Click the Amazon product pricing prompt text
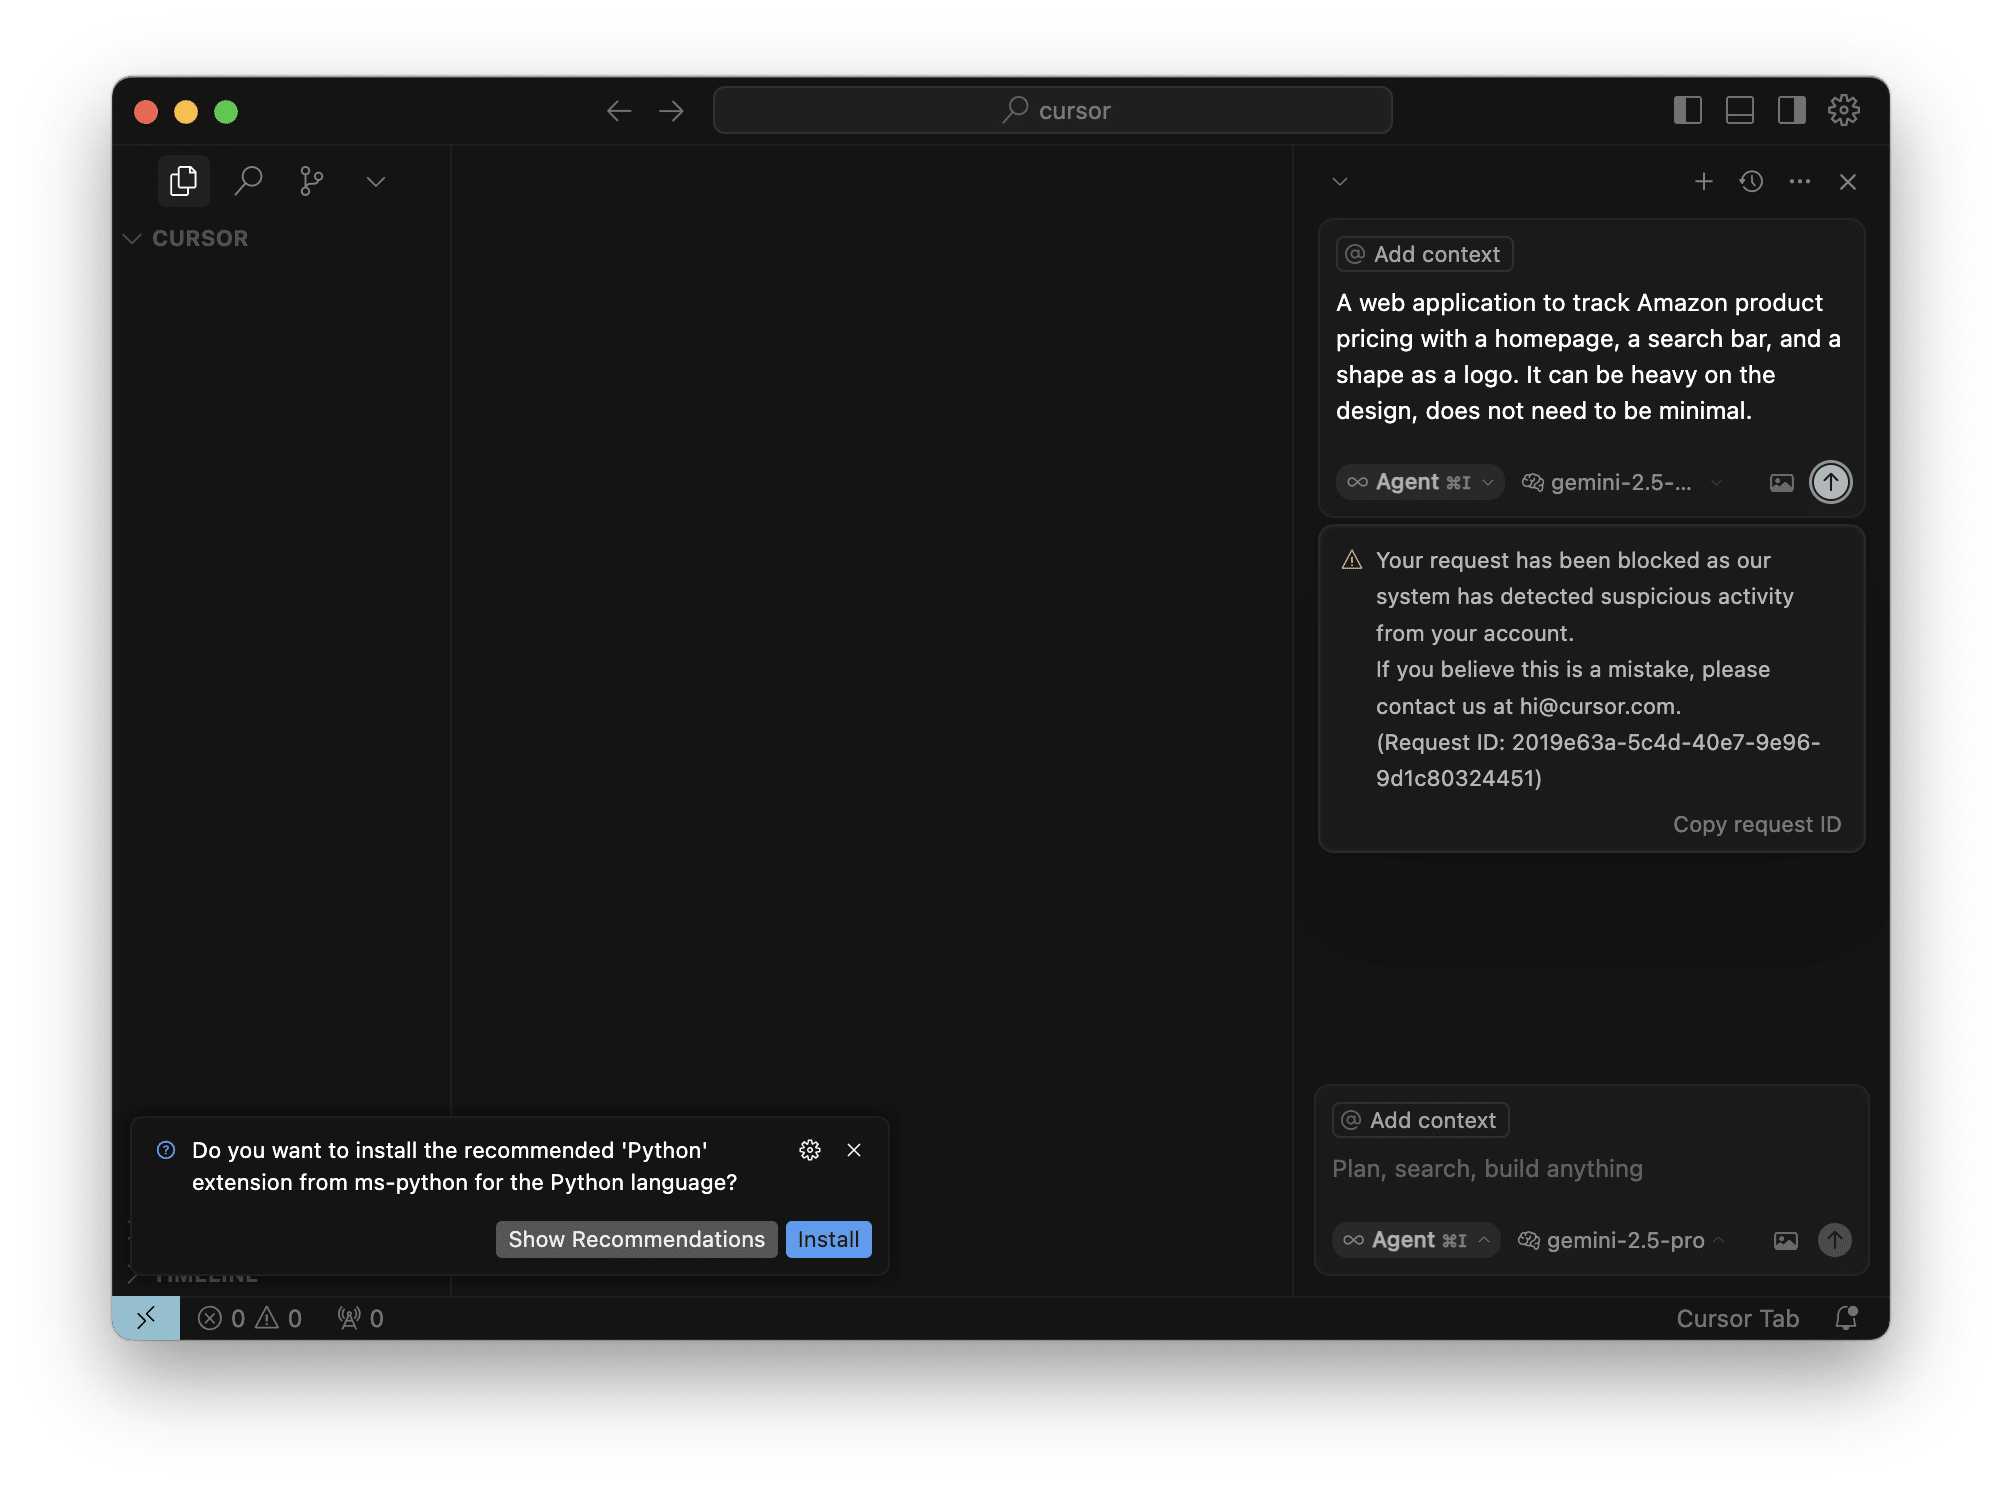The image size is (2002, 1488). pyautogui.click(x=1588, y=356)
